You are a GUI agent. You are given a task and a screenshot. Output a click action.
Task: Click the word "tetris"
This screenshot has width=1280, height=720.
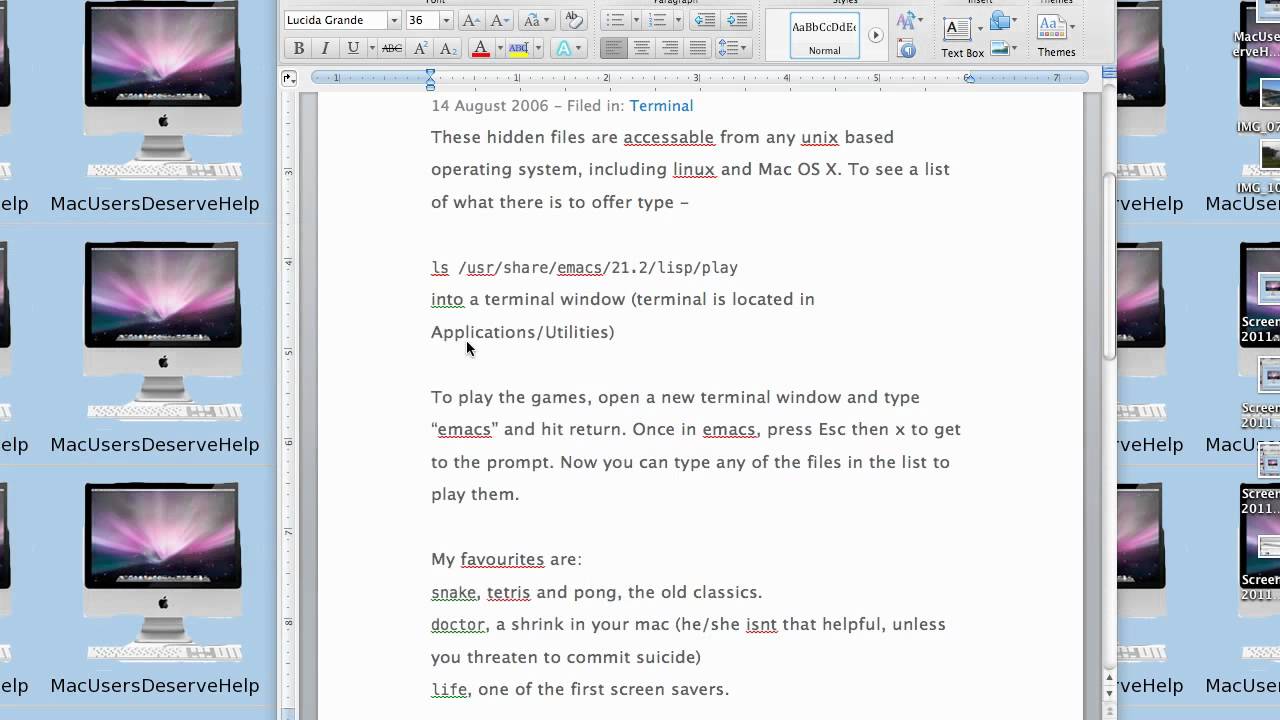[508, 592]
